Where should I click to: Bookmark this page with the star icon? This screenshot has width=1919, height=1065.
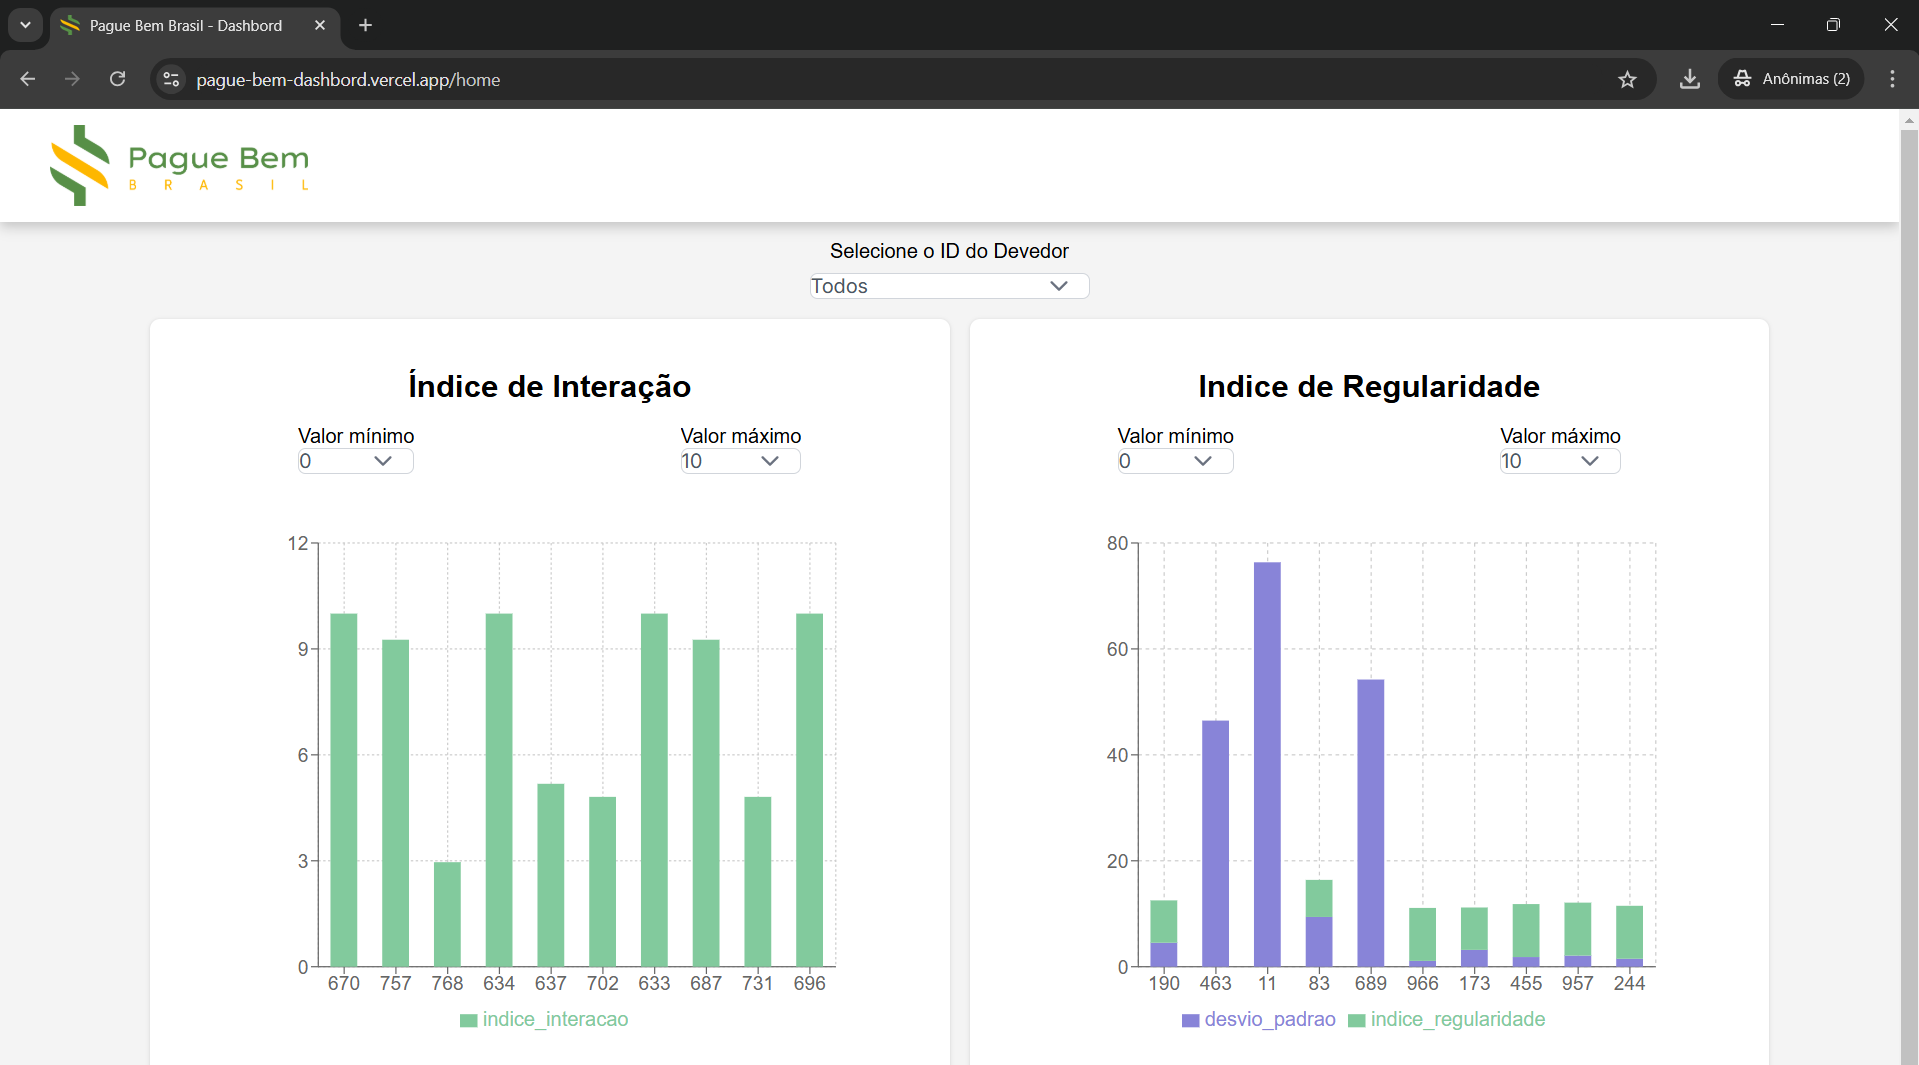[x=1627, y=79]
